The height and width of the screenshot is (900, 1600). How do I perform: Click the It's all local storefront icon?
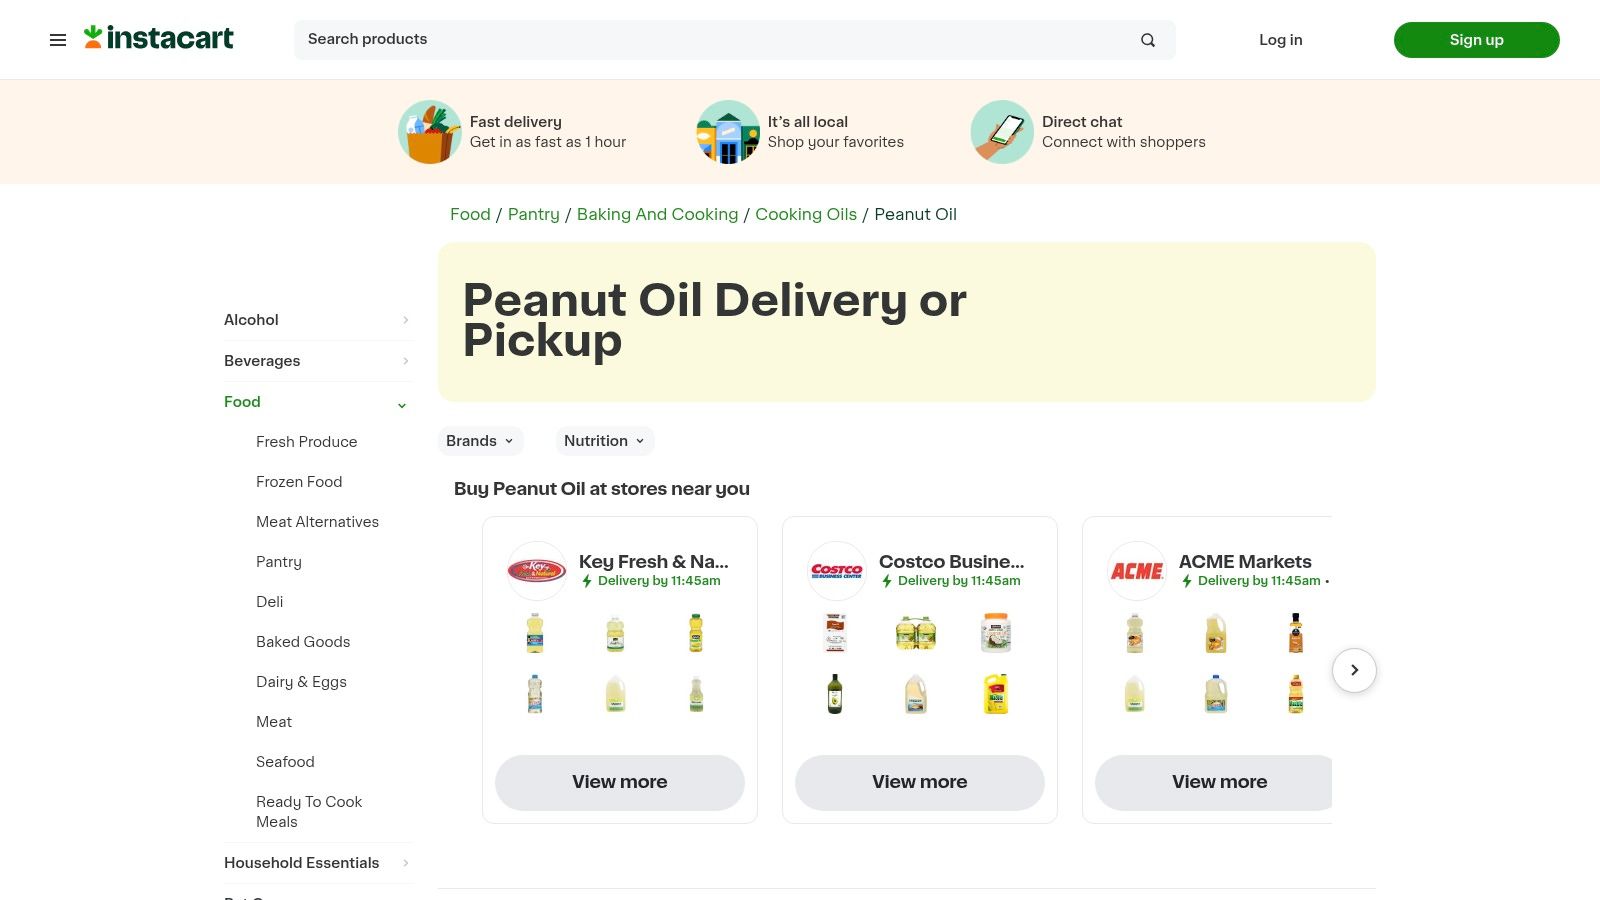pyautogui.click(x=727, y=131)
